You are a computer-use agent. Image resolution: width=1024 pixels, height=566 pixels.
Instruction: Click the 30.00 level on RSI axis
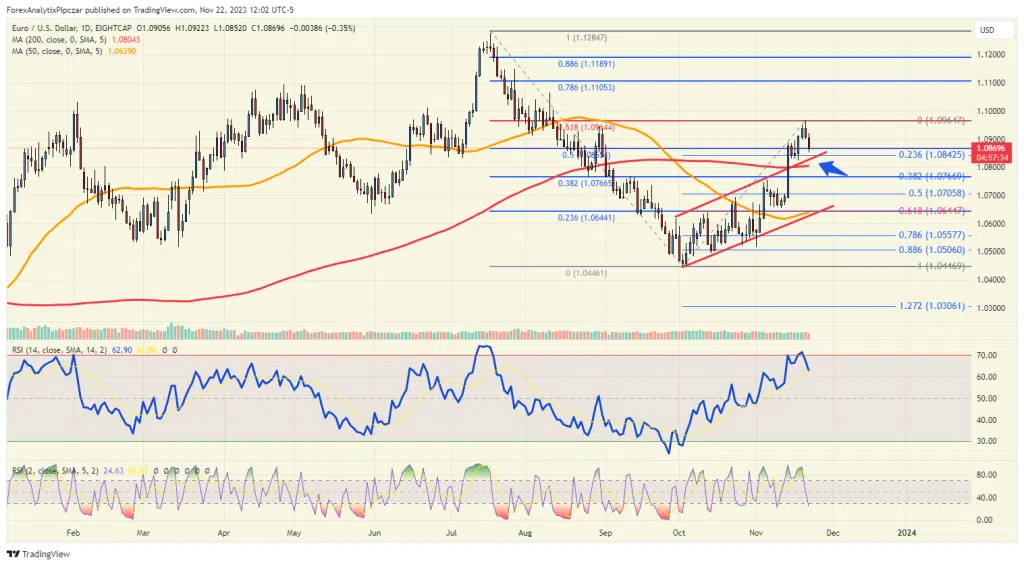point(987,441)
